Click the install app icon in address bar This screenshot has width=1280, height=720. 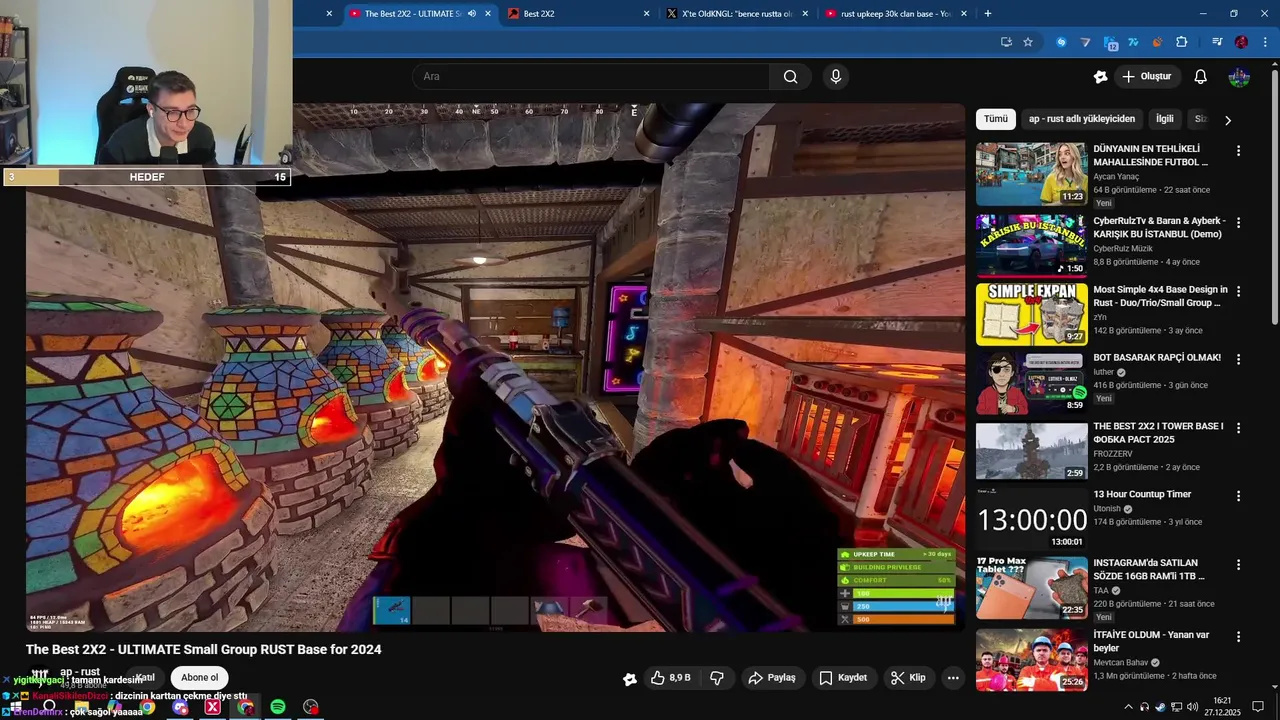click(x=1006, y=42)
